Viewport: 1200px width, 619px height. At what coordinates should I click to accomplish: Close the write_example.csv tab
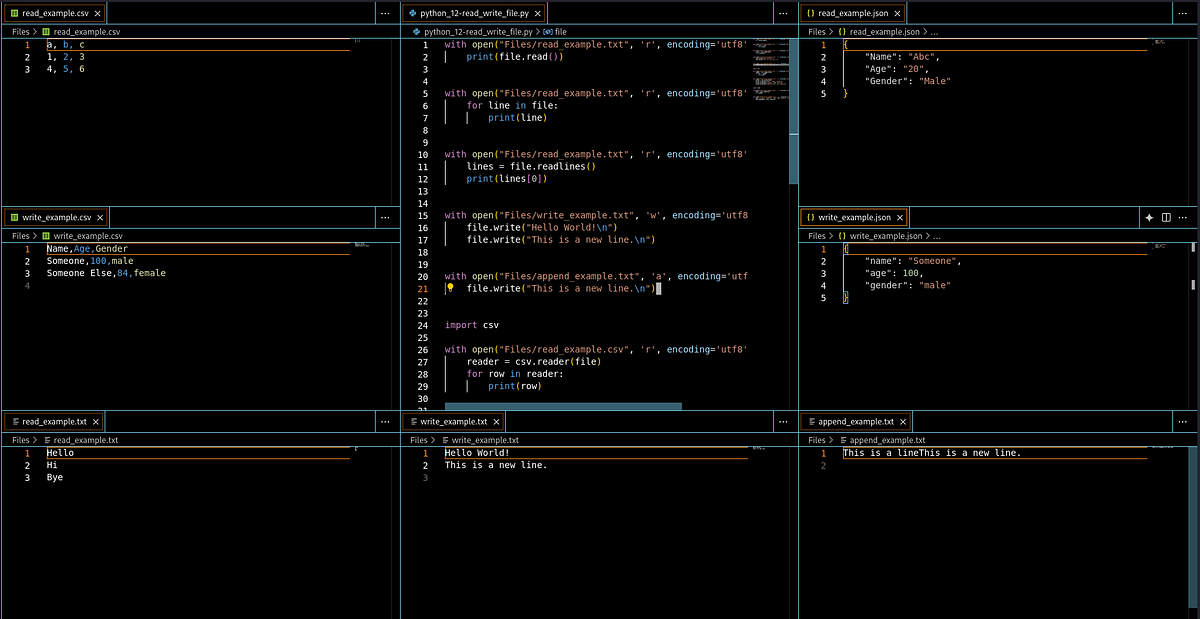(101, 217)
